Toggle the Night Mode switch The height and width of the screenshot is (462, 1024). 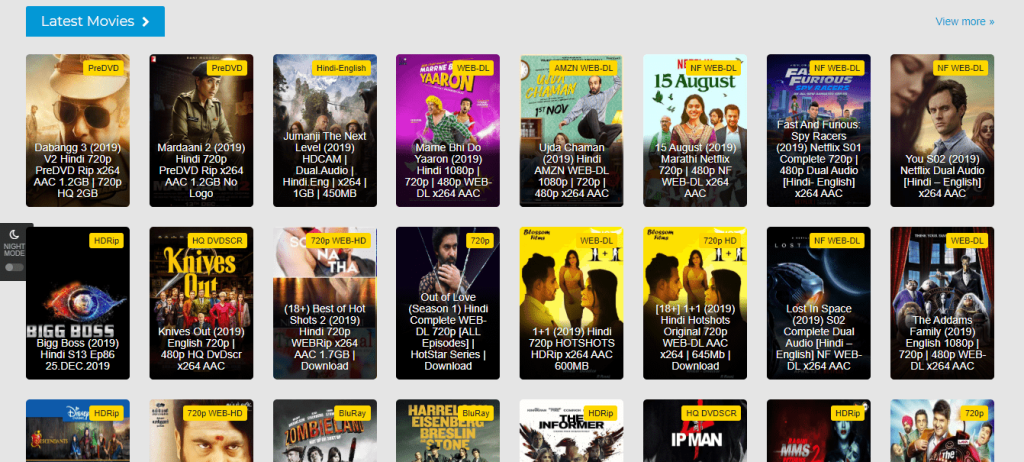click(x=14, y=267)
